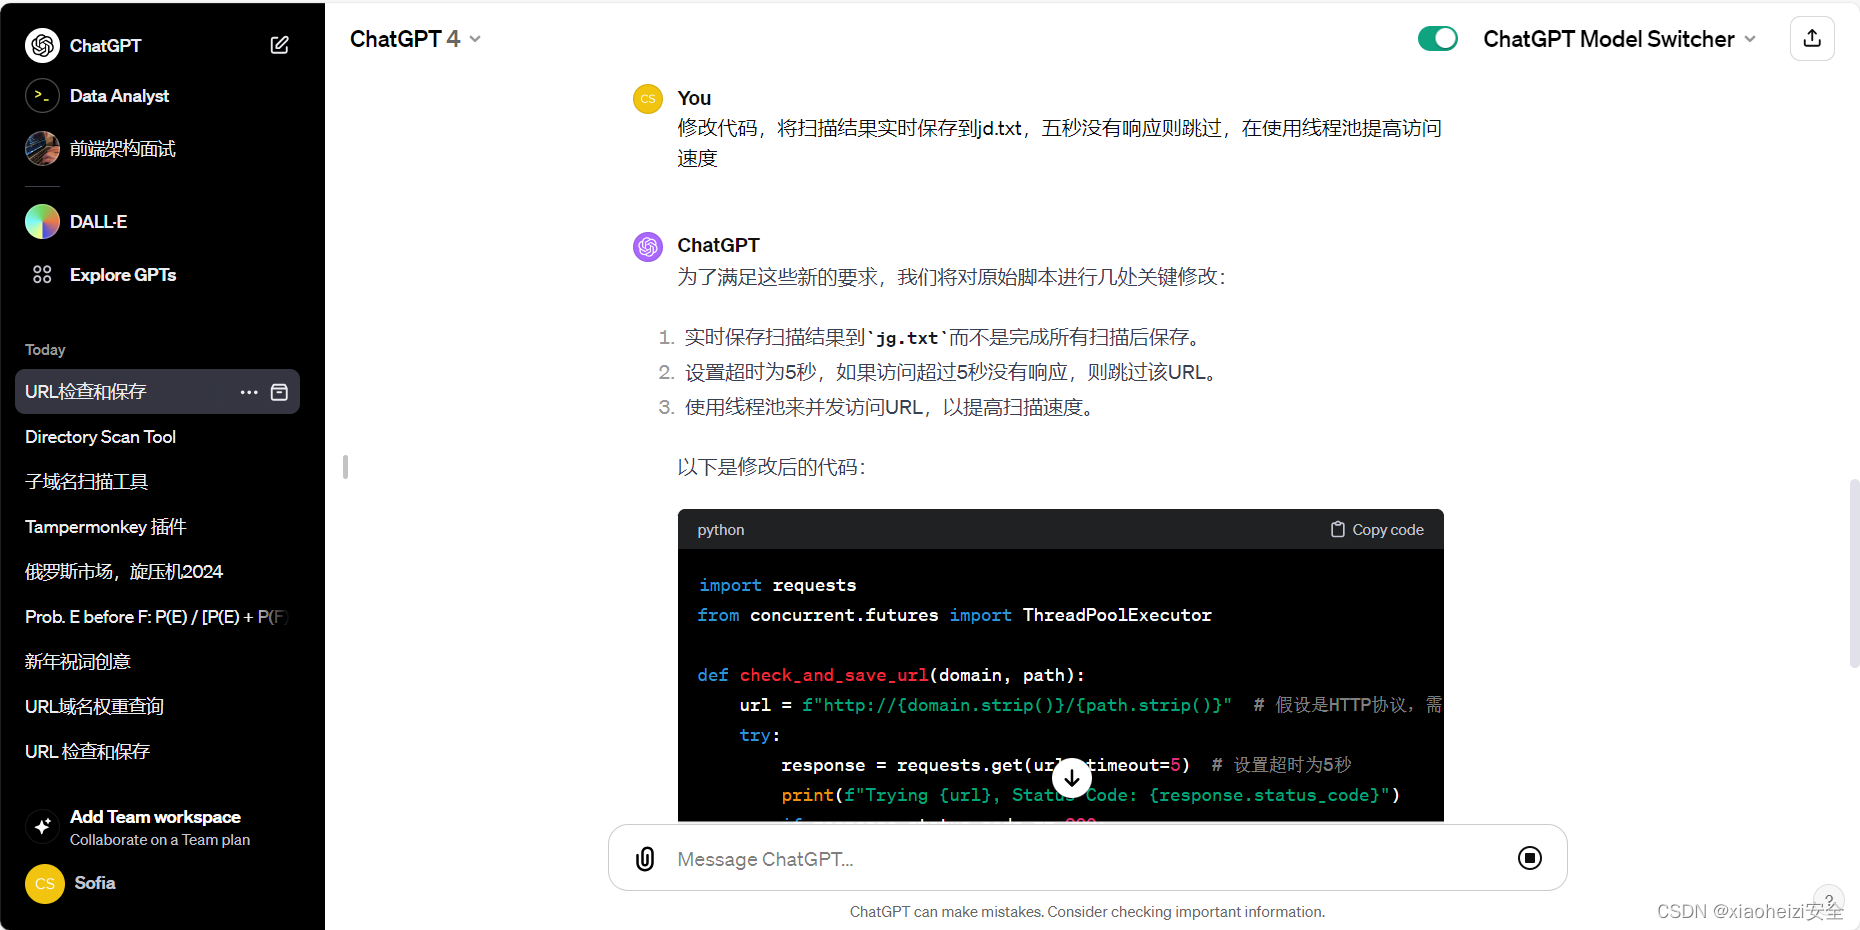Click the ChatGPT response avatar icon
Screen dimensions: 1860x930
pyautogui.click(x=648, y=246)
